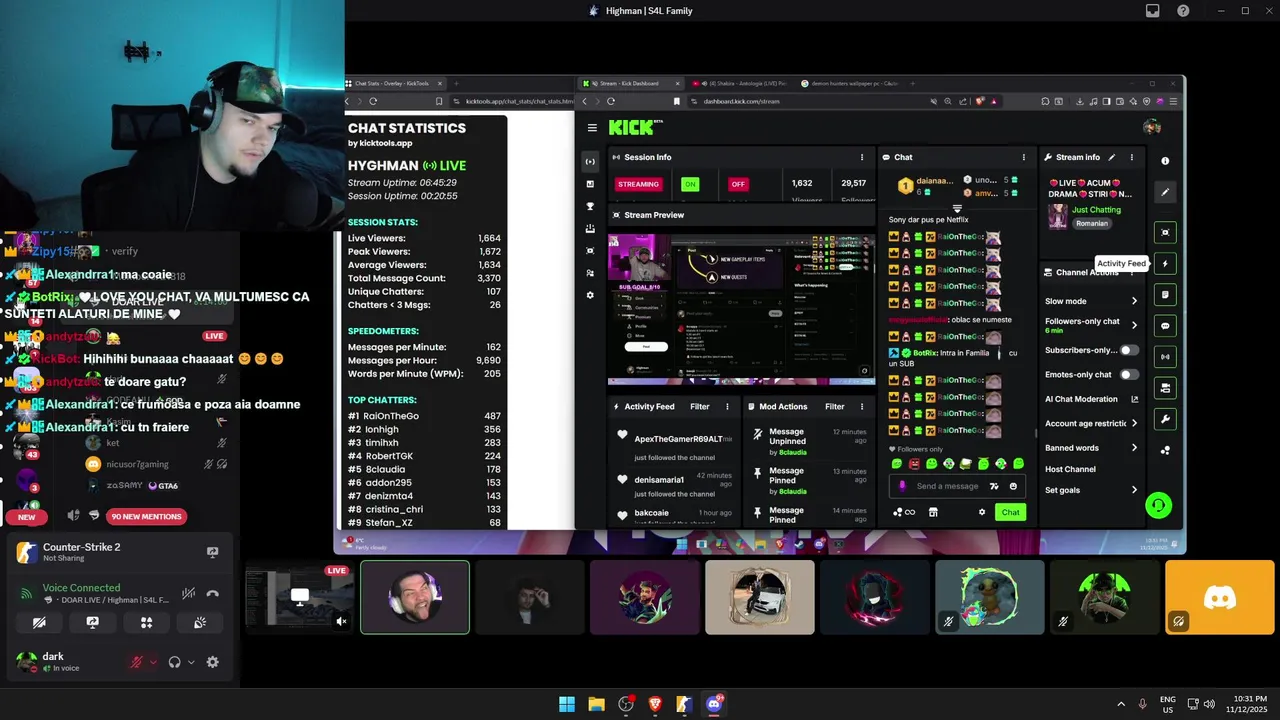Image resolution: width=1280 pixels, height=720 pixels.
Task: Click the Discord logo participant tile
Action: click(1219, 597)
